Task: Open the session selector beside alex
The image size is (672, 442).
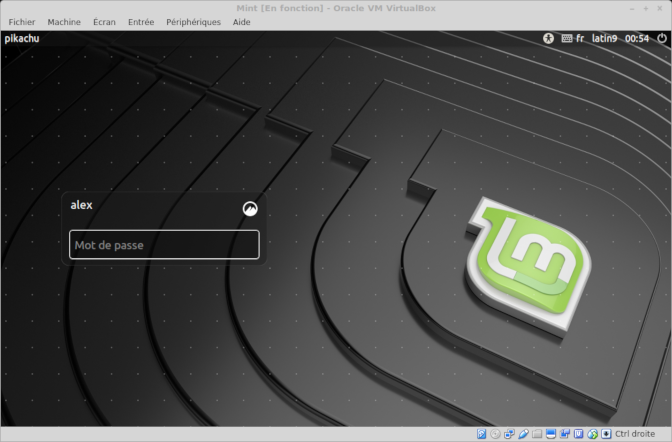Action: [x=250, y=208]
